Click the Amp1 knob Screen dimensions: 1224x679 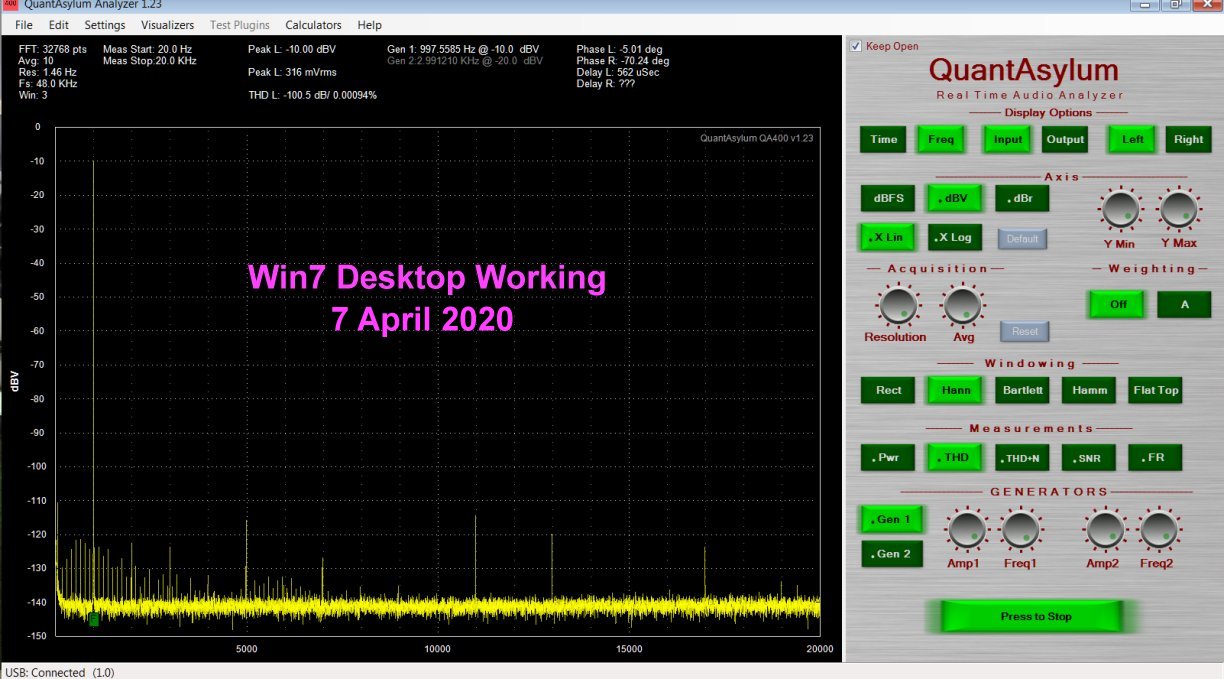967,529
